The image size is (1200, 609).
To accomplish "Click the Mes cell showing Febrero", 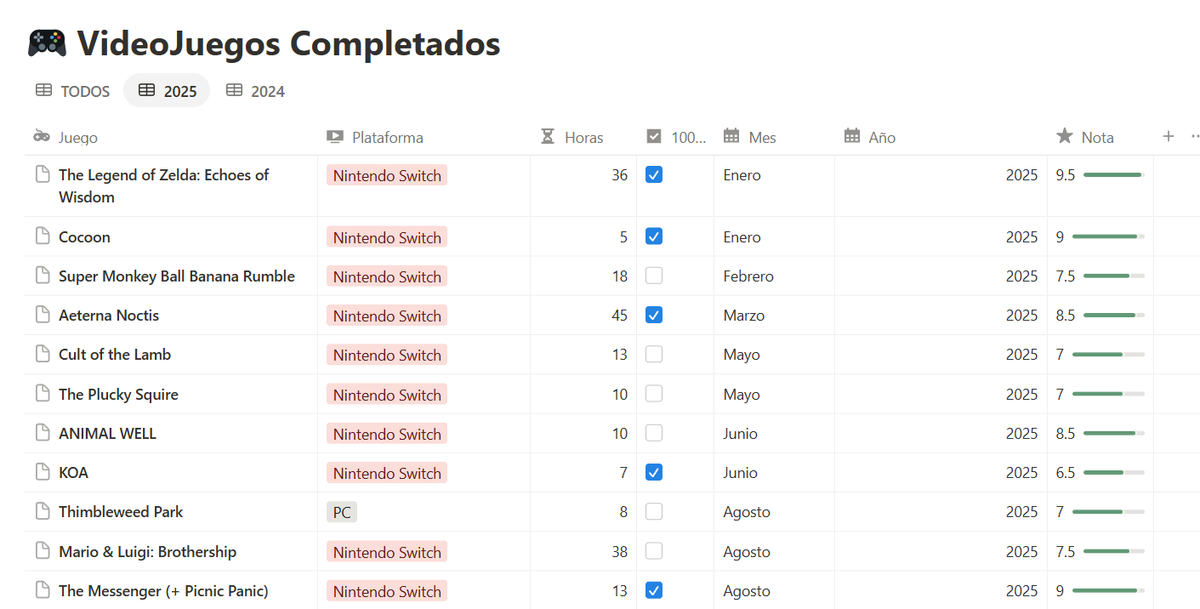I will 774,276.
